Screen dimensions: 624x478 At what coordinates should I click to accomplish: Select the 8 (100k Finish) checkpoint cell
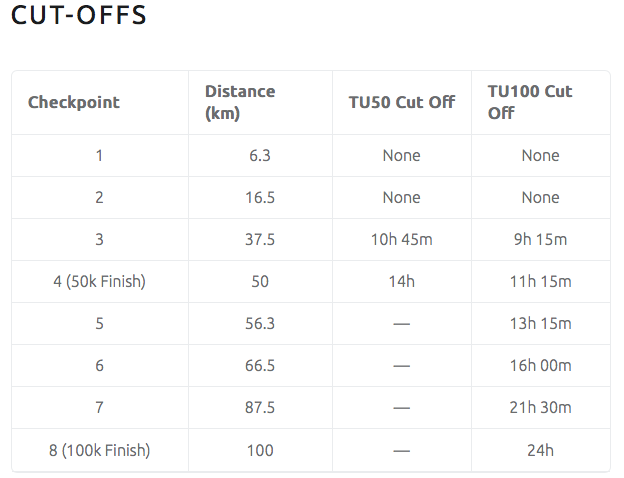coord(99,450)
